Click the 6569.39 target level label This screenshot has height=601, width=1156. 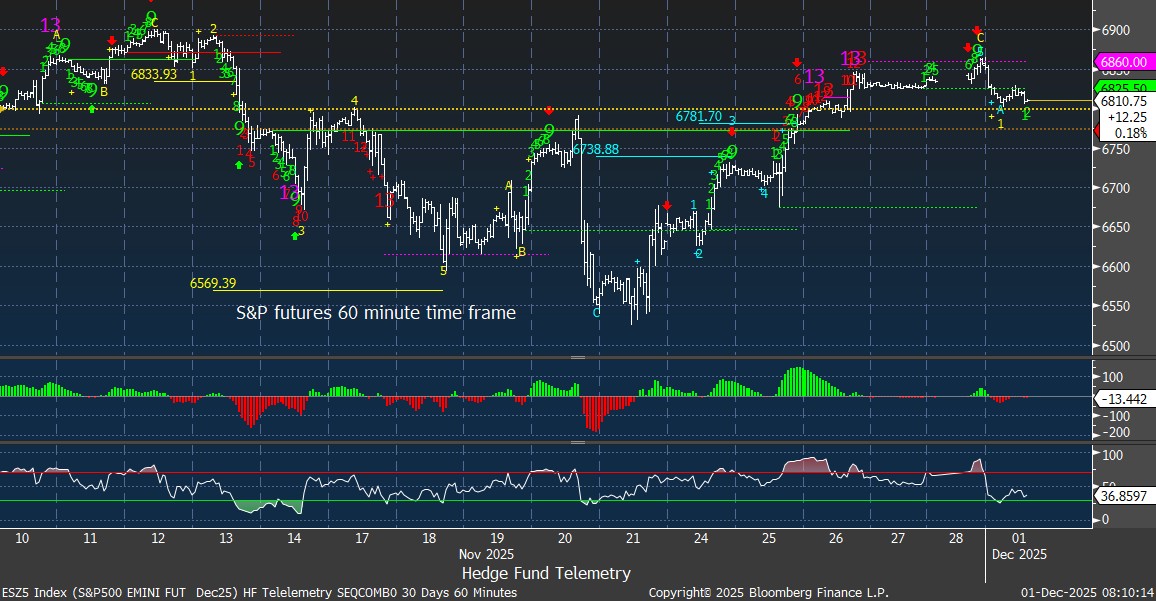[211, 284]
